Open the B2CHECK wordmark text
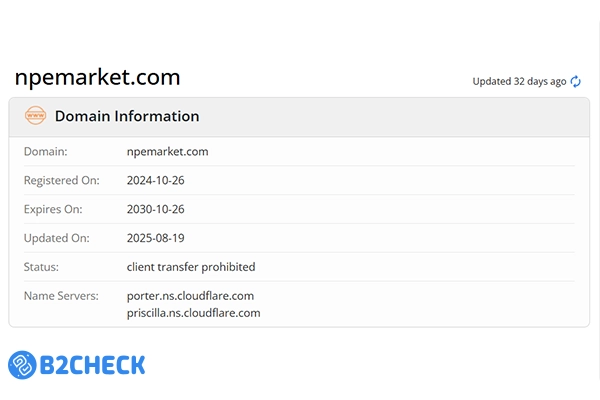This screenshot has height=400, width=600. [94, 365]
